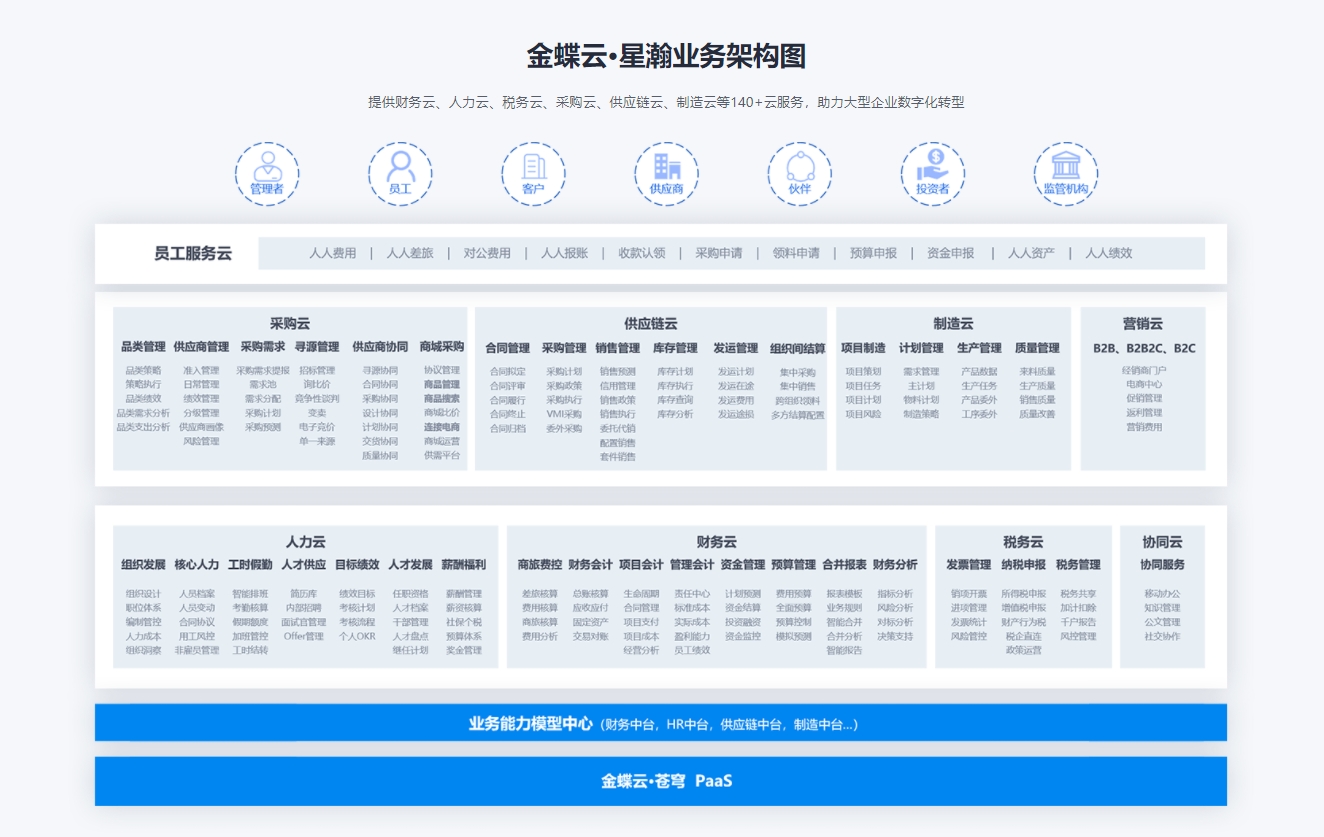Screen dimensions: 1324x837
Task: Click 供需平台 under 商城采购
Action: pos(442,455)
